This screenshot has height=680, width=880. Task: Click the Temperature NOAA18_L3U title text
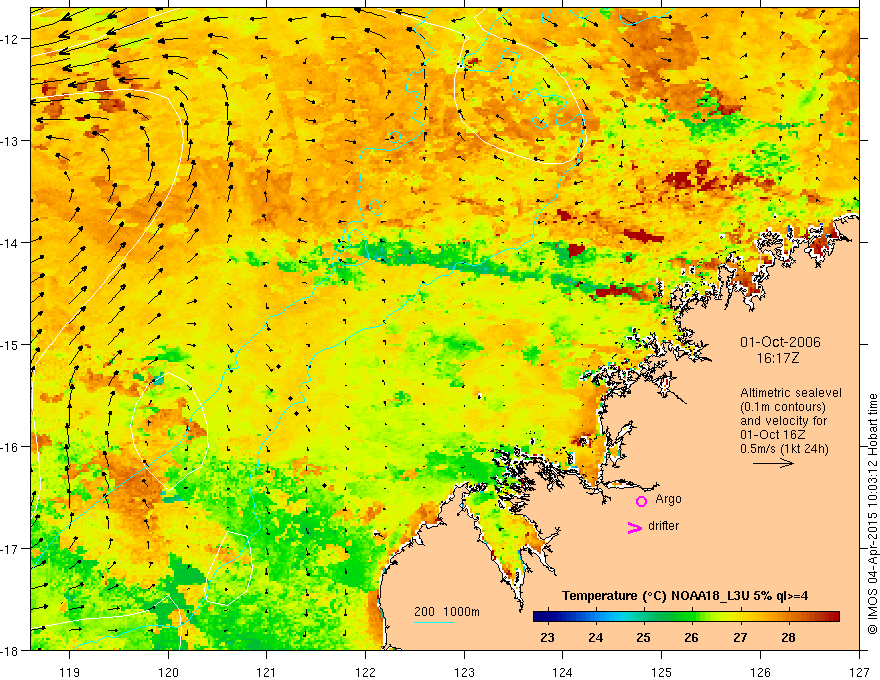click(685, 596)
